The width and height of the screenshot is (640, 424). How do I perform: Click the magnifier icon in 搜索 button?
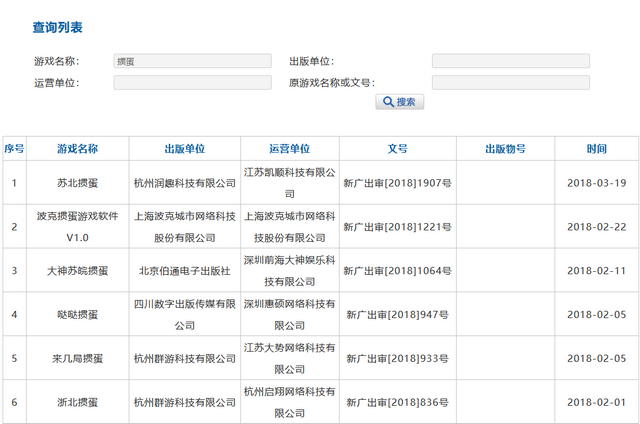388,102
